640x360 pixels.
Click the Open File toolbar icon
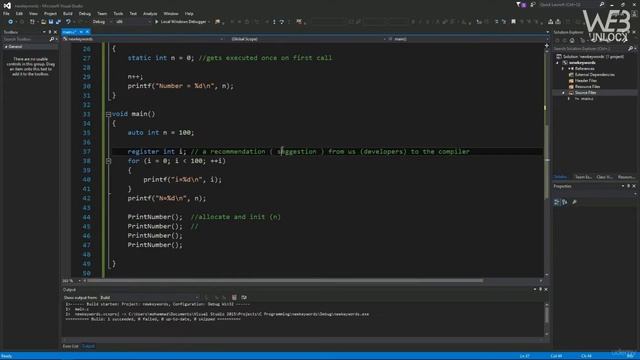43,22
